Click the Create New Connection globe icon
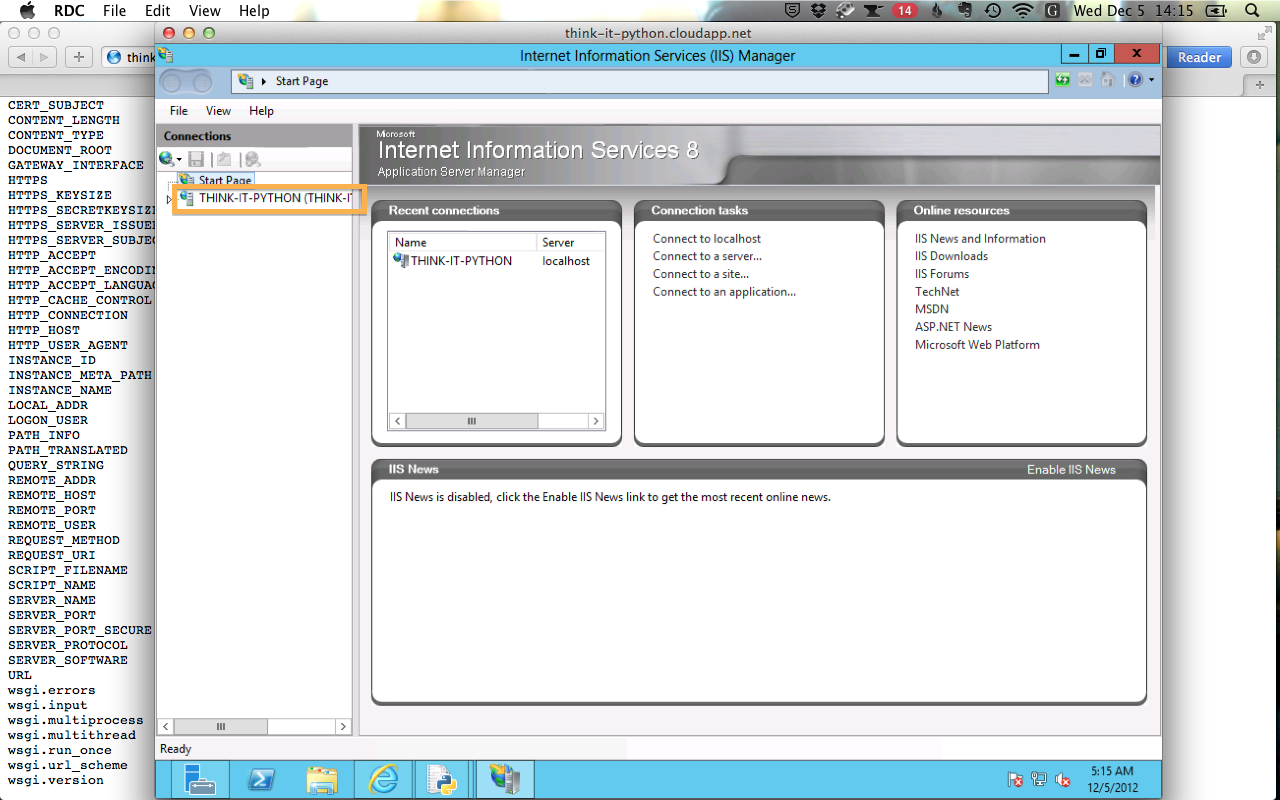The height and width of the screenshot is (800, 1280). coord(166,159)
